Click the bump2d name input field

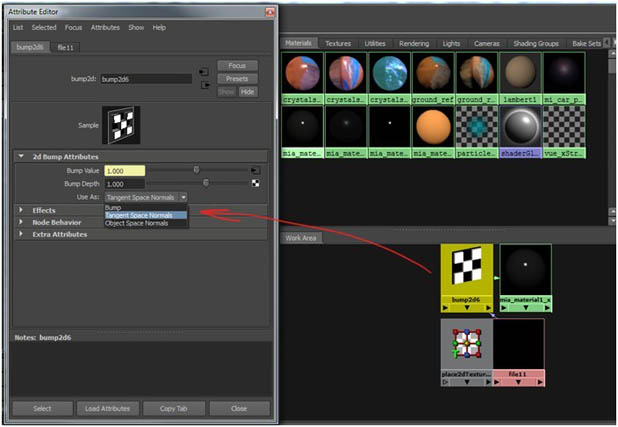point(146,79)
